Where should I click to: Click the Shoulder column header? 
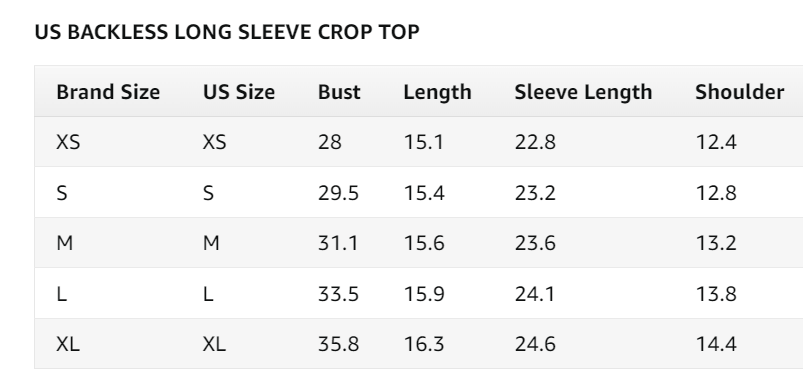pyautogui.click(x=739, y=92)
